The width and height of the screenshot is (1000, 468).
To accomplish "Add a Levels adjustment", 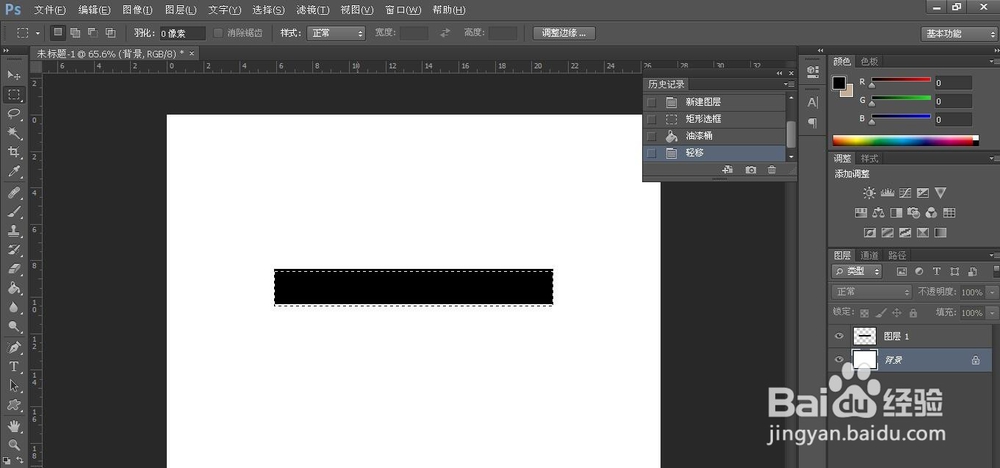I will 886,193.
